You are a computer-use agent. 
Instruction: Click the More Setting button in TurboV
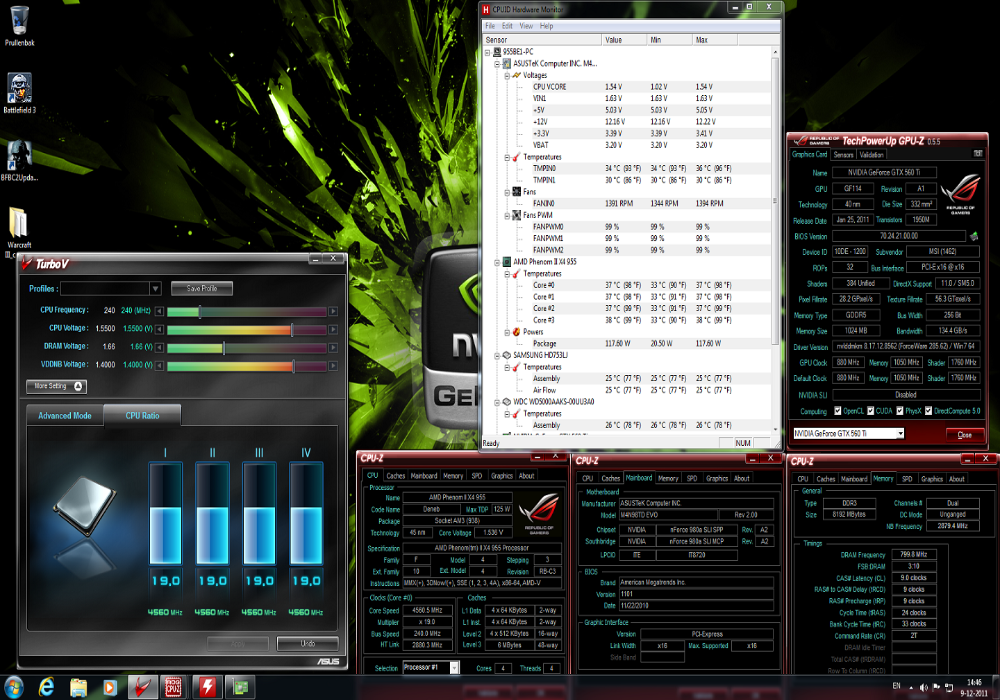[x=56, y=386]
